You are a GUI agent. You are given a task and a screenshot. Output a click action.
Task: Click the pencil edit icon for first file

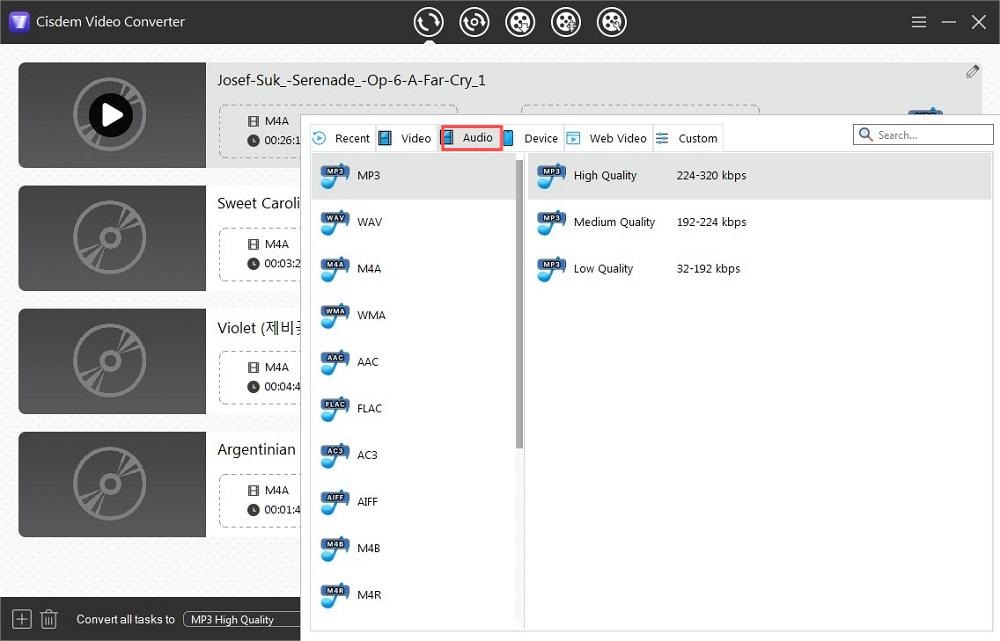tap(972, 72)
